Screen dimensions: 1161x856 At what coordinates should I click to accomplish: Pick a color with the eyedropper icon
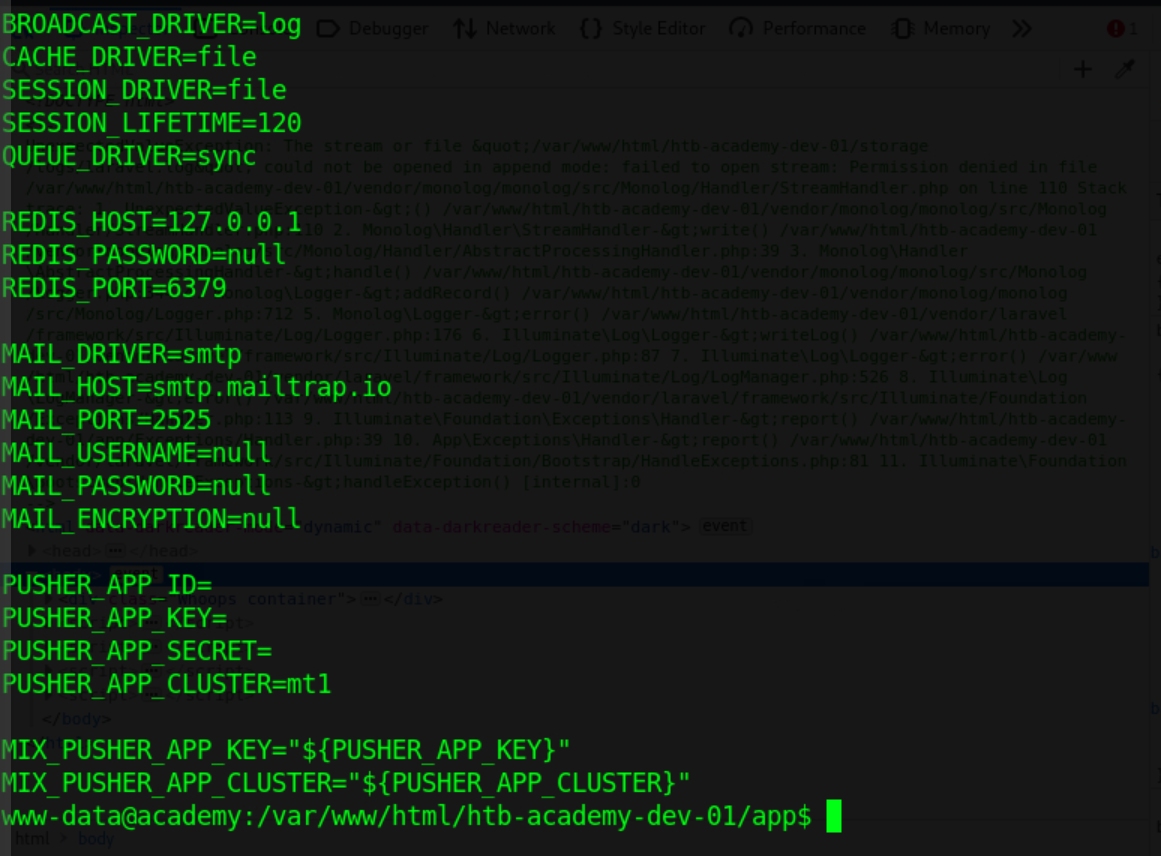pyautogui.click(x=1125, y=70)
